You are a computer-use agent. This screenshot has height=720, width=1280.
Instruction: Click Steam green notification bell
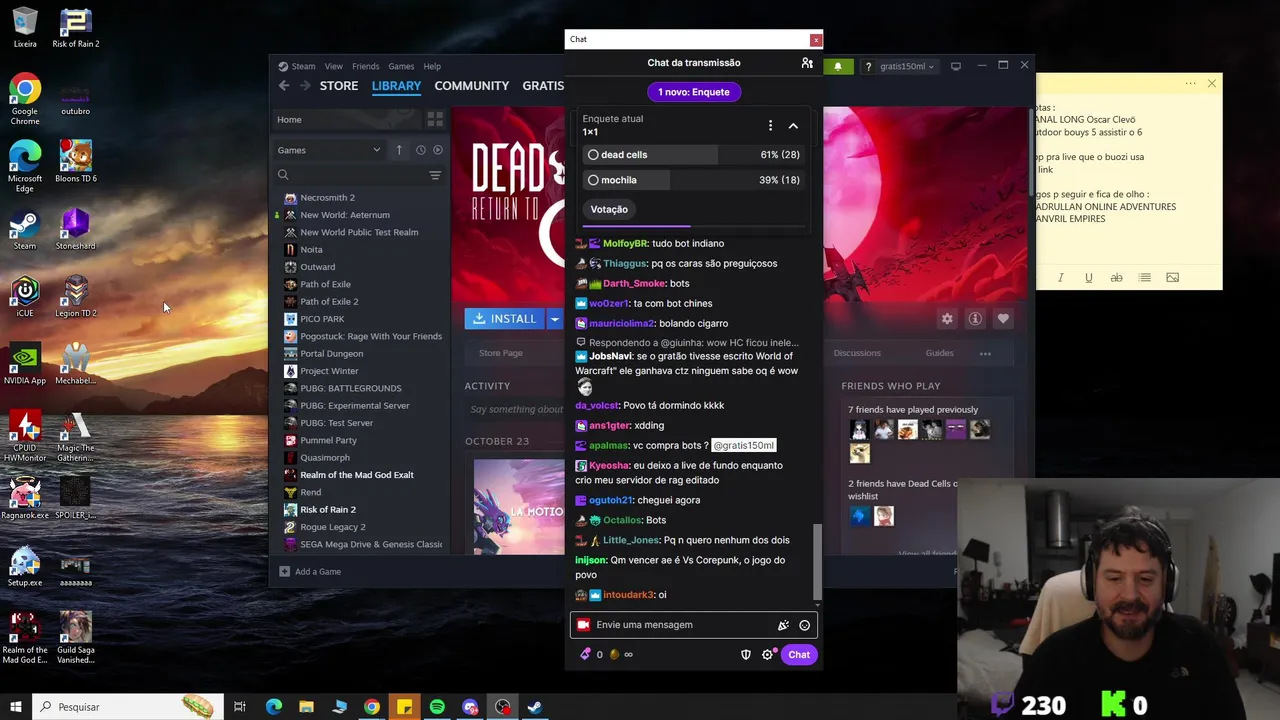point(838,66)
